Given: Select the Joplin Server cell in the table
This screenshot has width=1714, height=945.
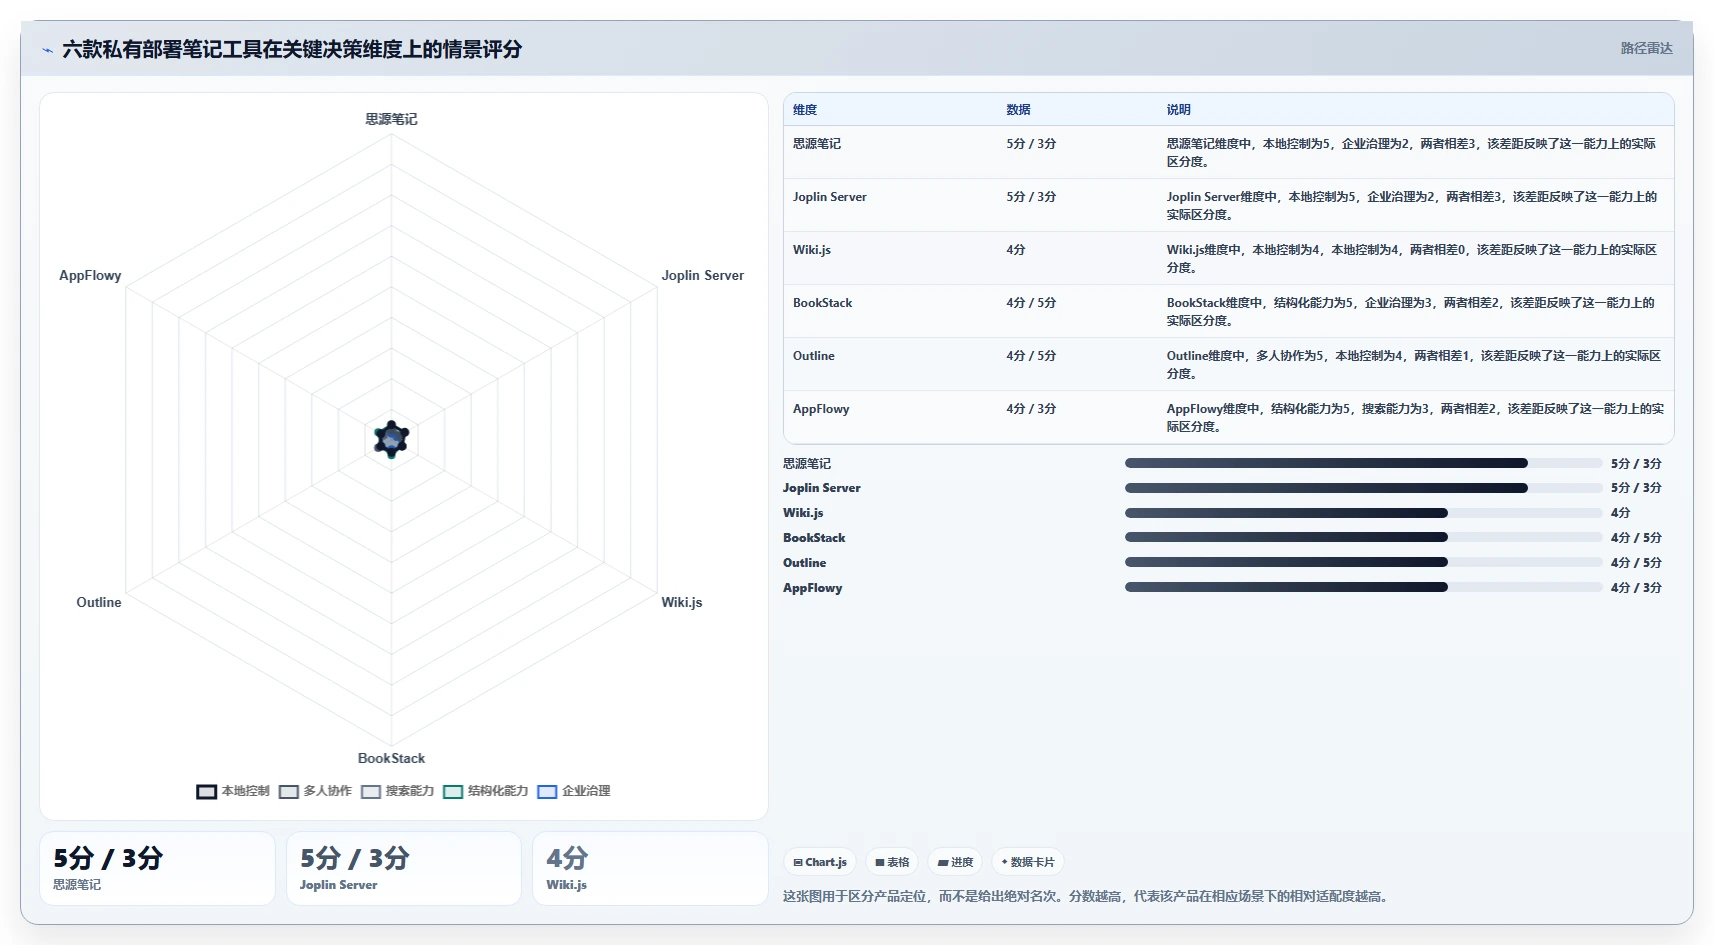Looking at the screenshot, I should [x=830, y=197].
